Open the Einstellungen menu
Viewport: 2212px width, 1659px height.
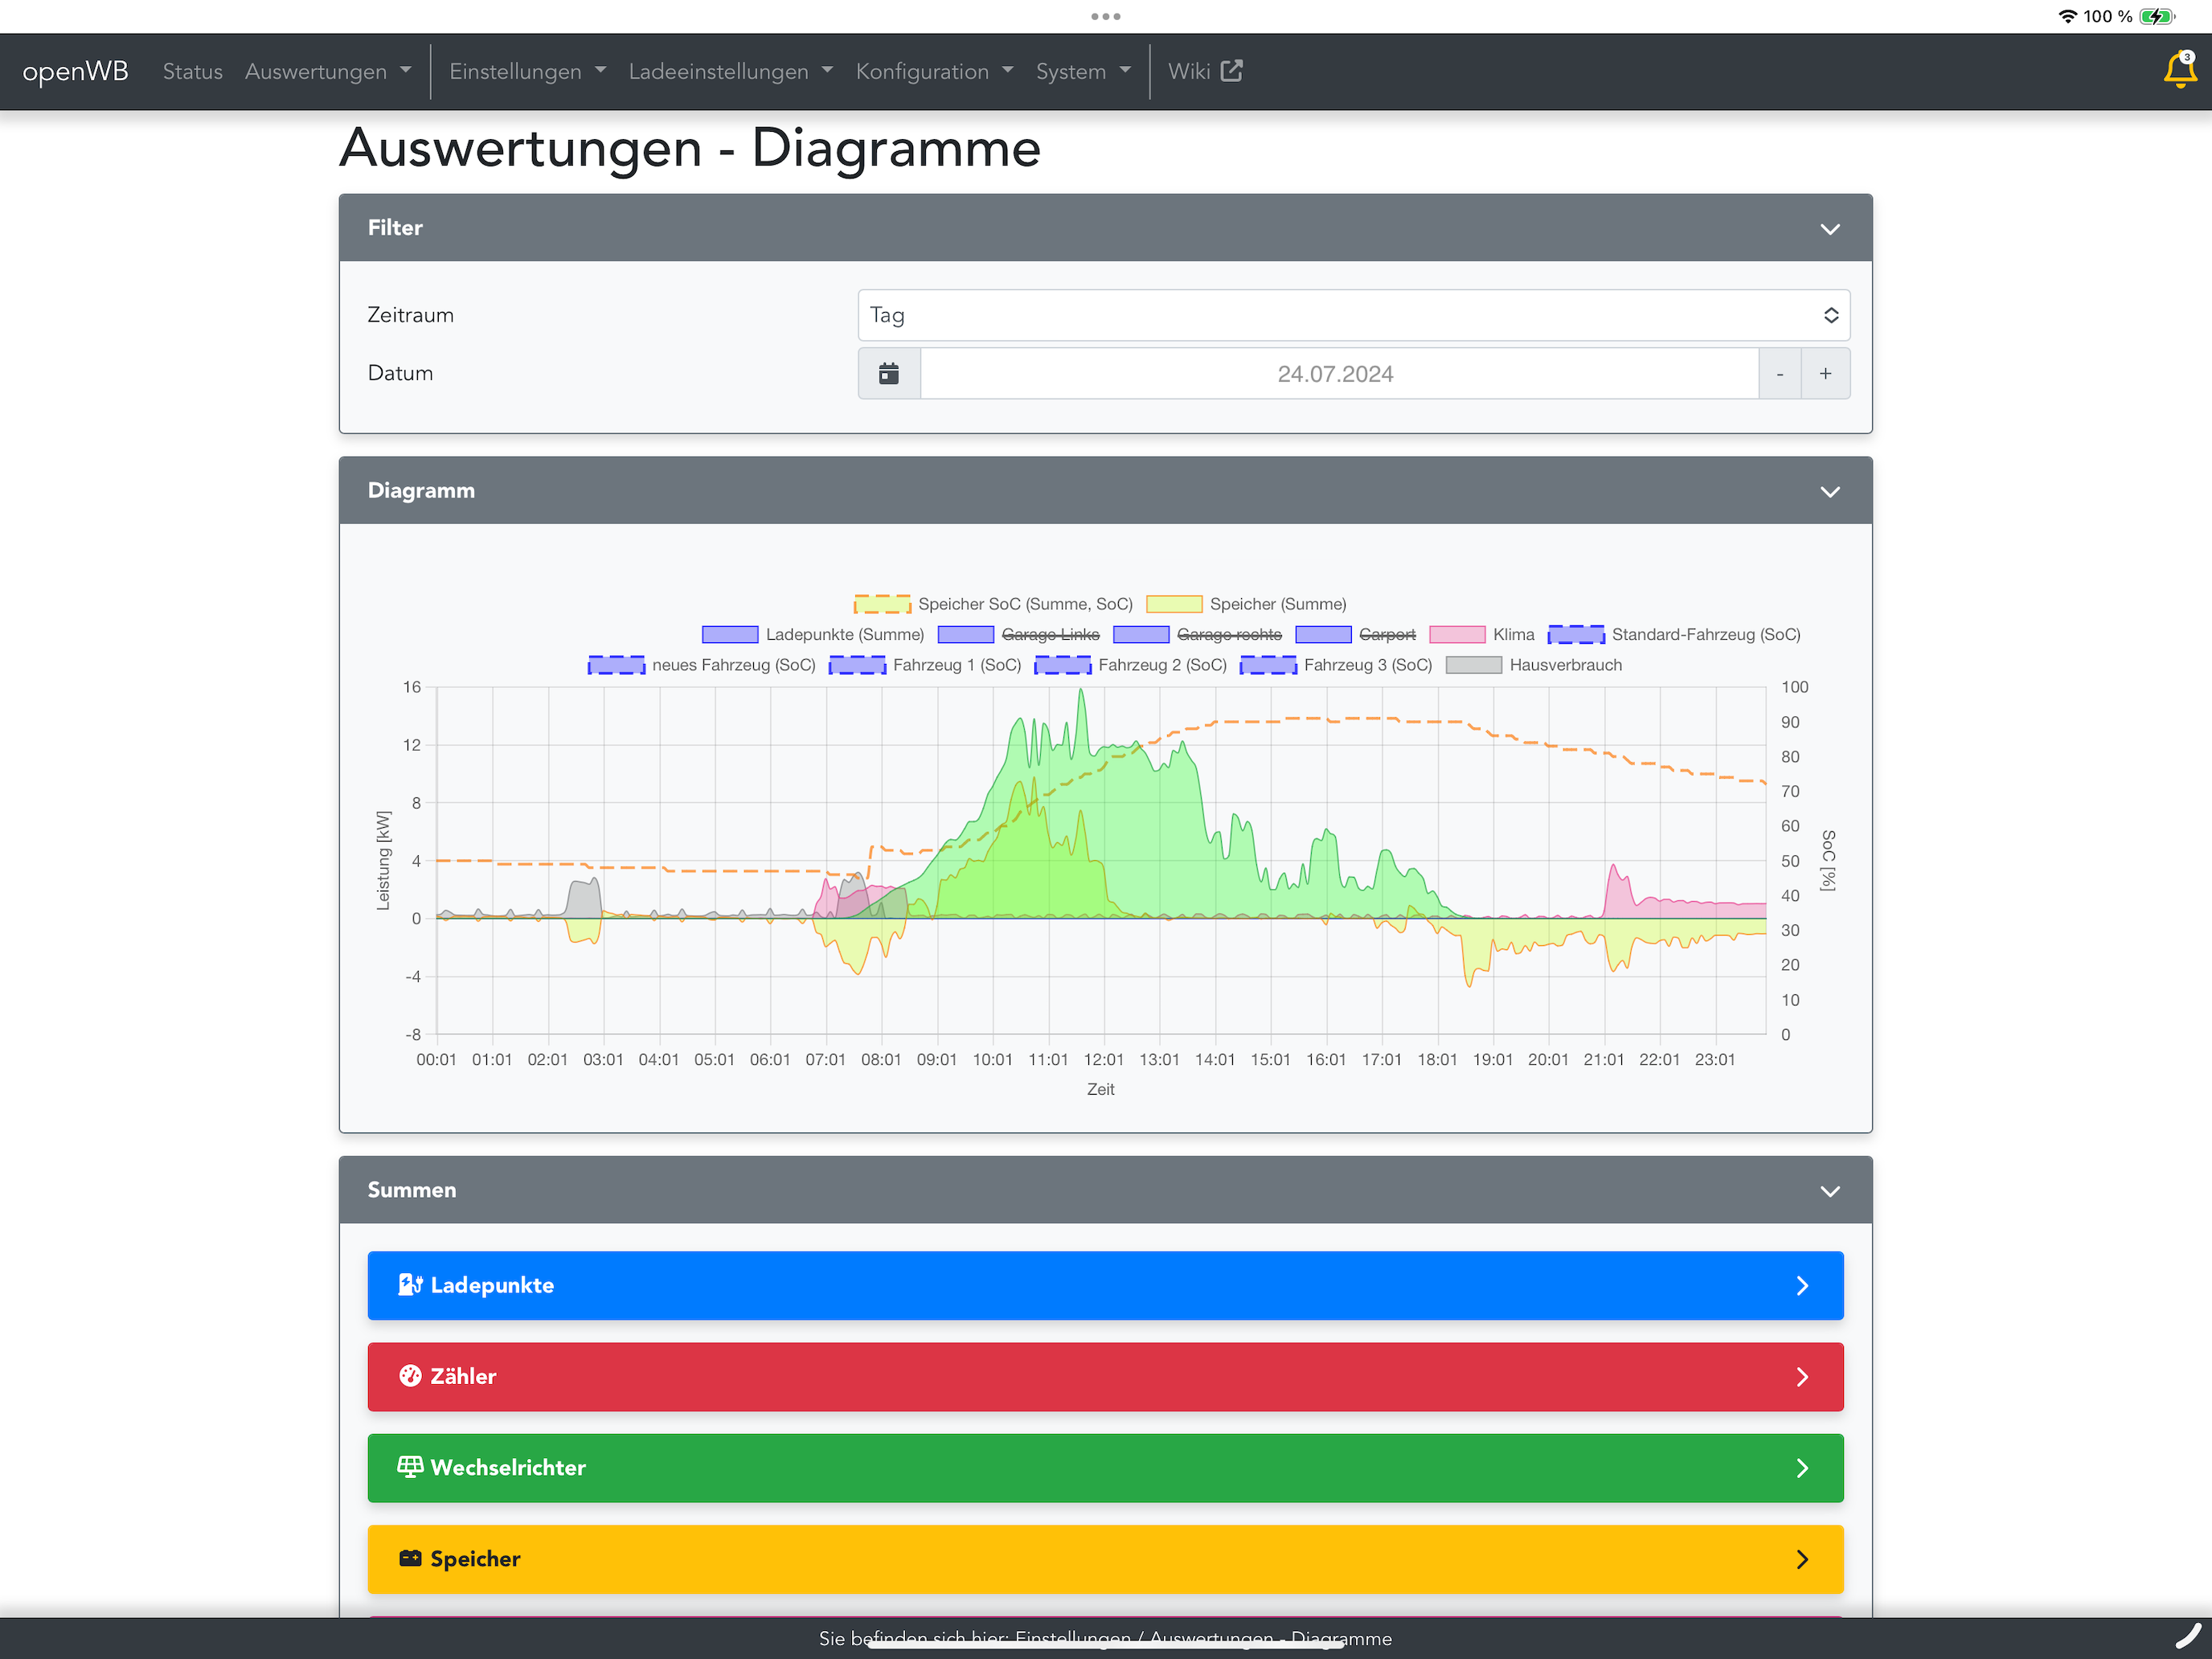tap(527, 71)
